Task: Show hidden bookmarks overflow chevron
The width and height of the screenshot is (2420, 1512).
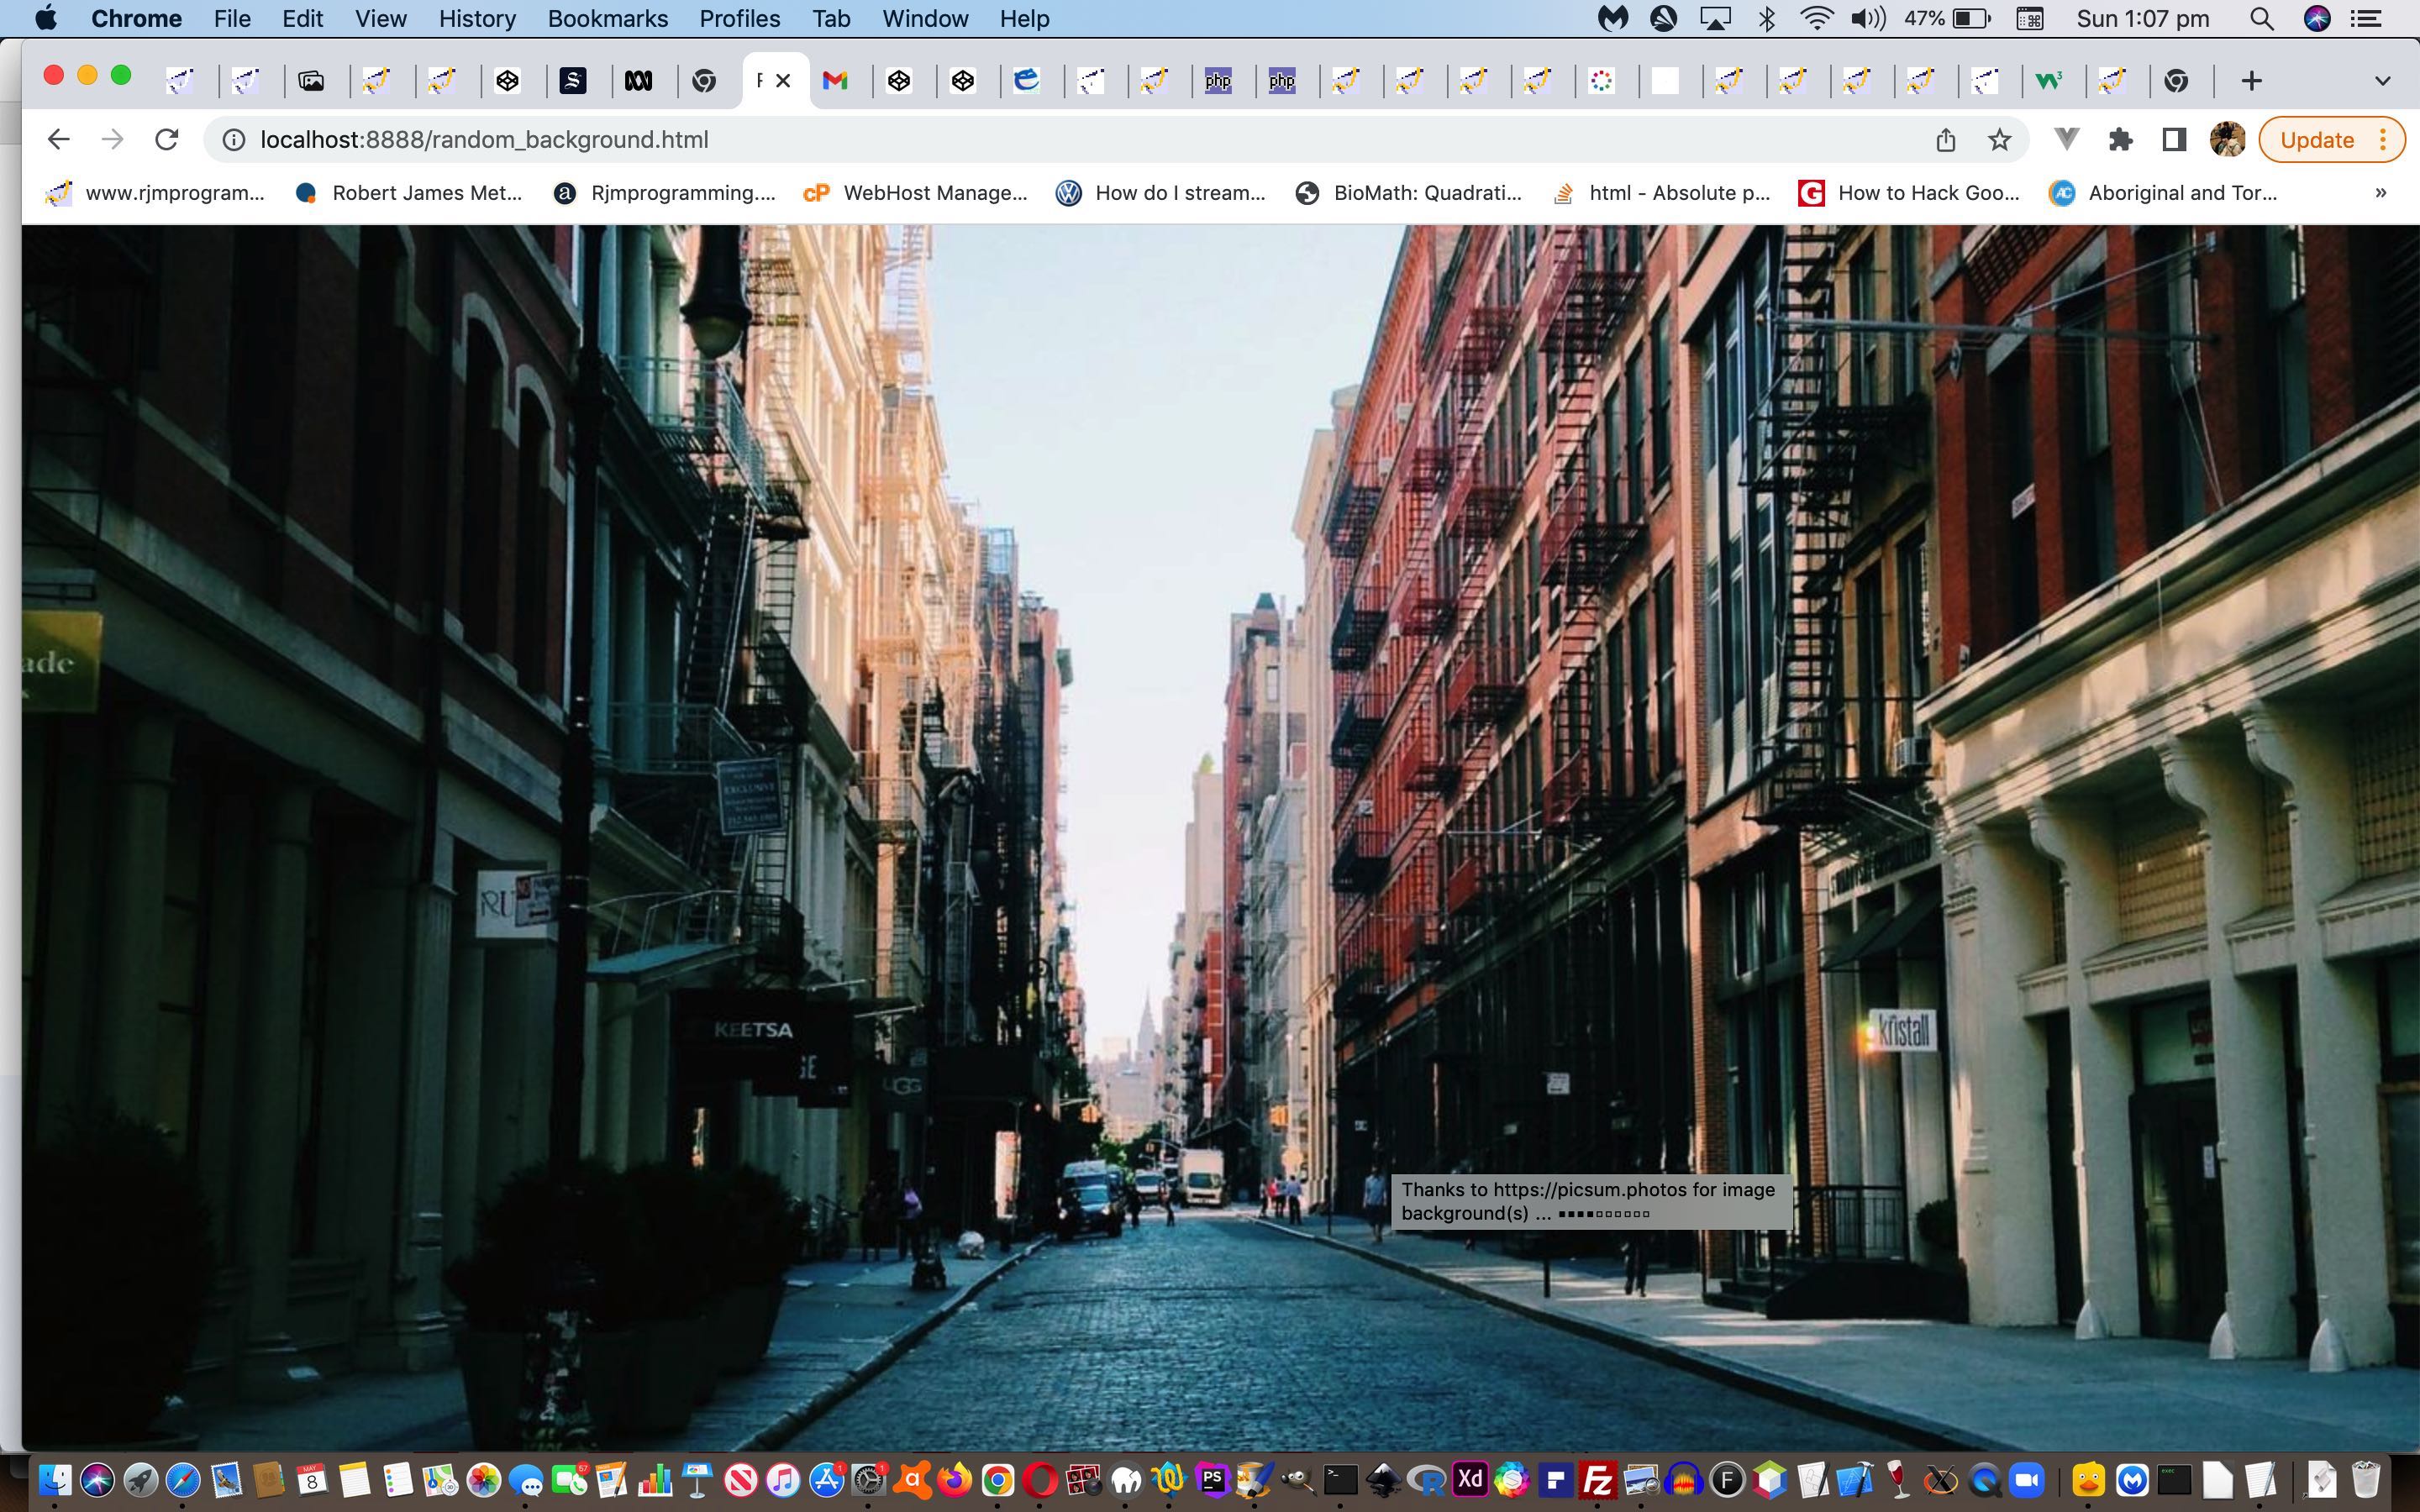Action: 2380,193
